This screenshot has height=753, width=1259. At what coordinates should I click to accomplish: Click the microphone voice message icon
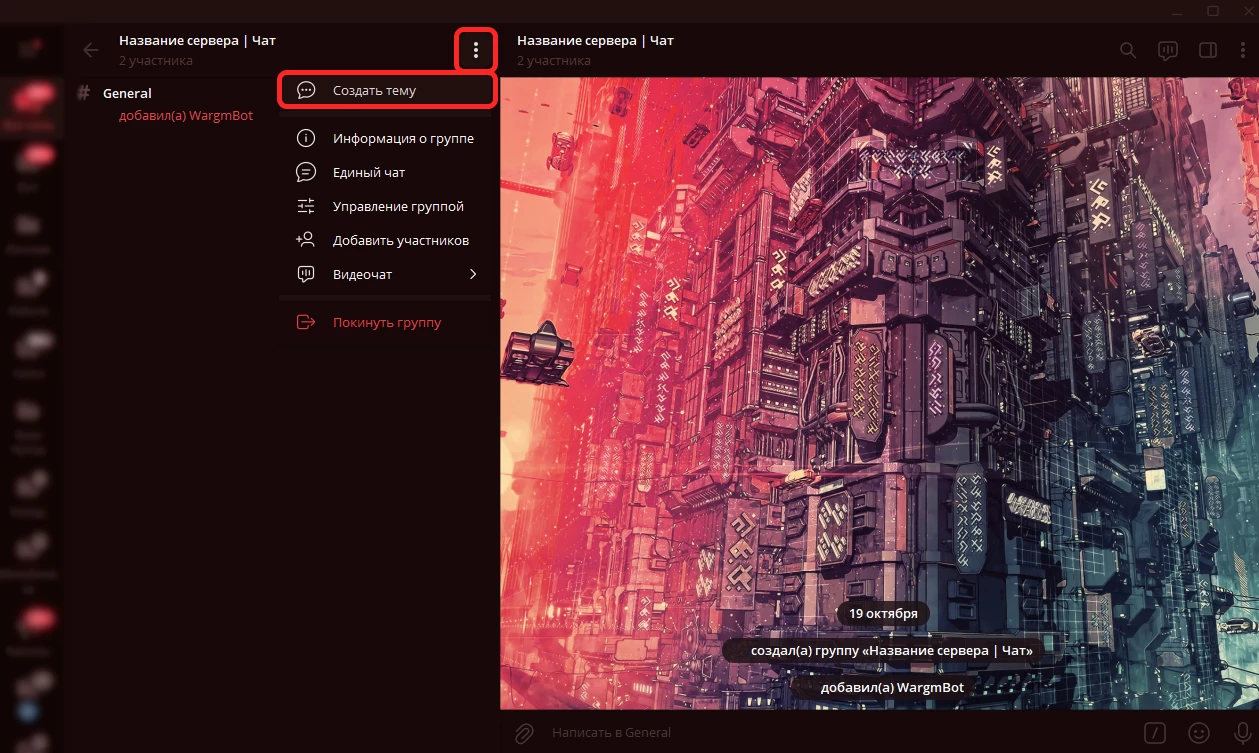[x=1240, y=732]
